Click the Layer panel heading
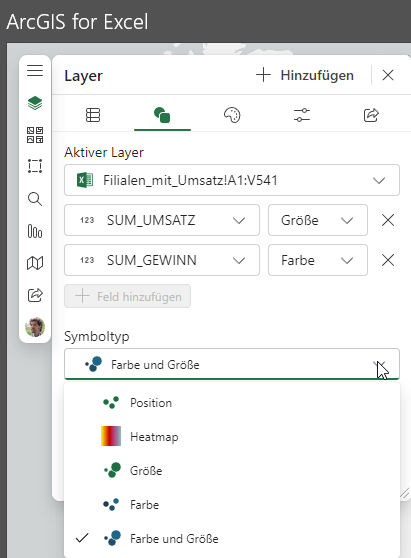 coord(84,76)
